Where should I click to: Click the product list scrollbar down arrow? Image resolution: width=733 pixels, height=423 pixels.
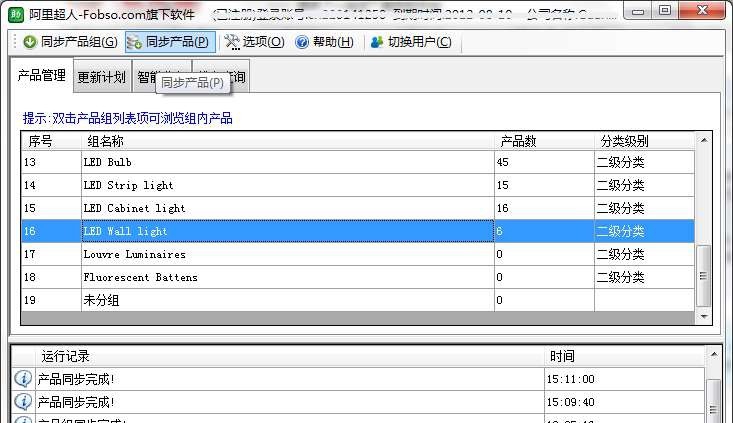[x=704, y=316]
